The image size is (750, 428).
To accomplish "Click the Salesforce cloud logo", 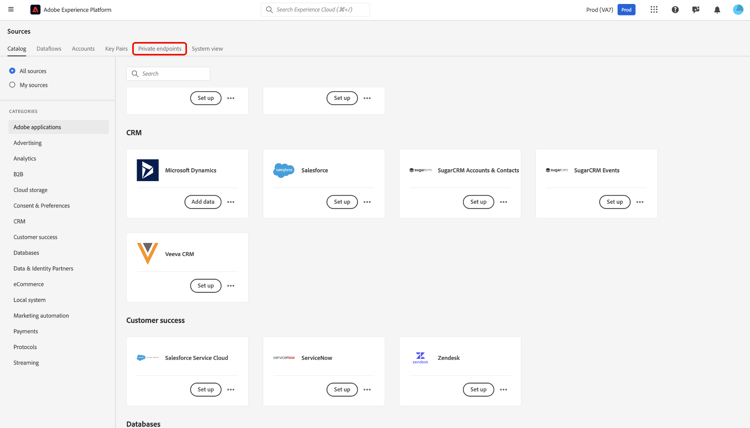I will click(284, 170).
